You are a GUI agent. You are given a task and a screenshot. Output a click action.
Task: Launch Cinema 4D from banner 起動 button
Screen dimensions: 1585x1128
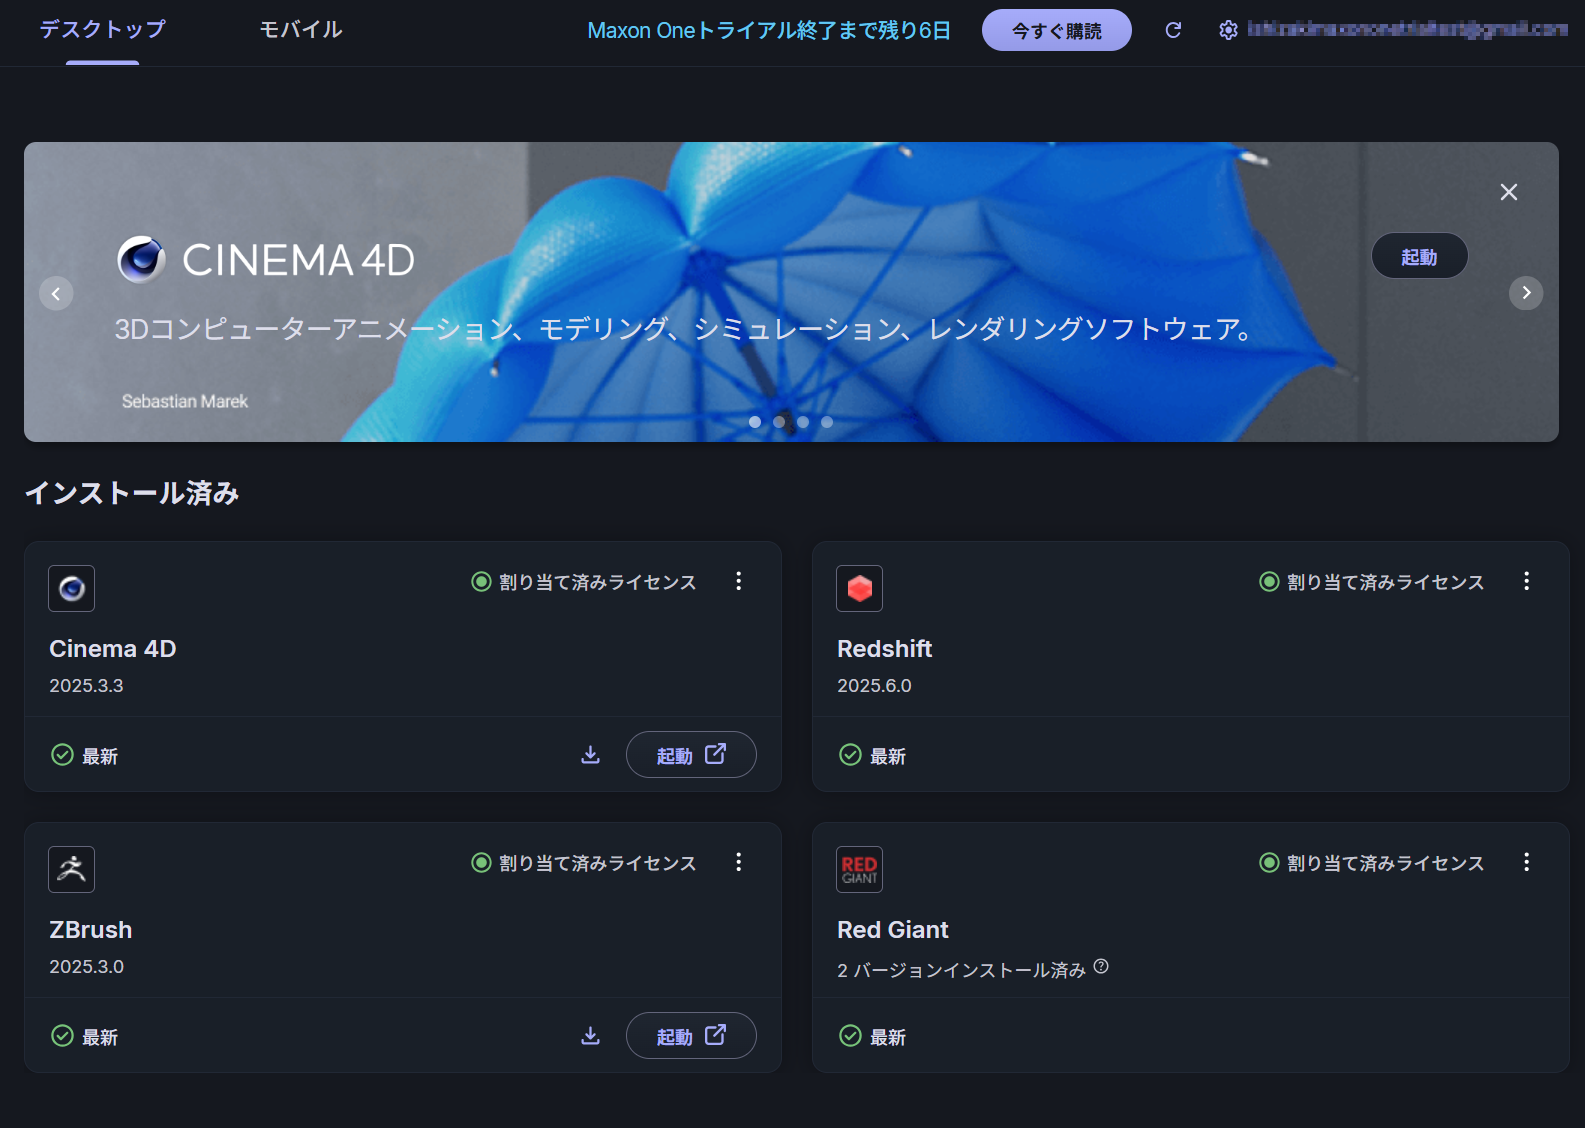[1419, 257]
